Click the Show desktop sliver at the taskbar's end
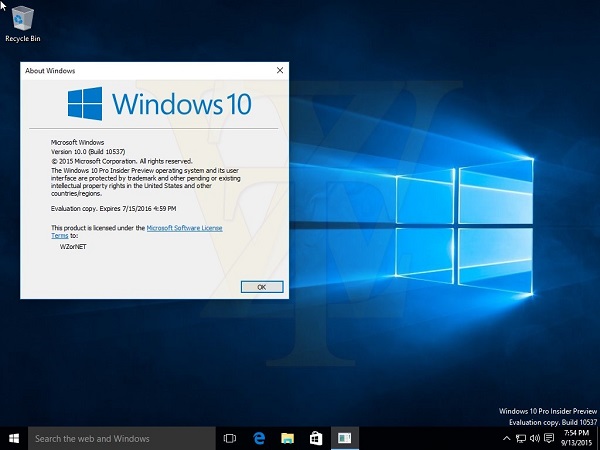This screenshot has height=450, width=600. pos(598,438)
